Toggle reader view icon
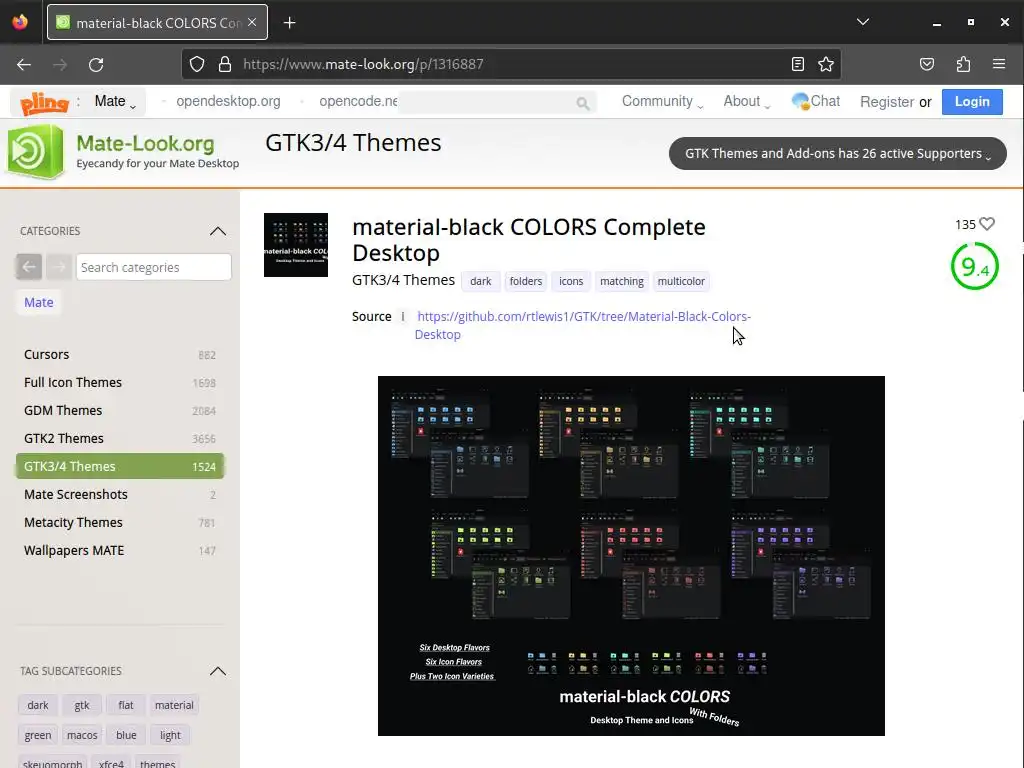Image resolution: width=1024 pixels, height=768 pixels. pos(797,64)
